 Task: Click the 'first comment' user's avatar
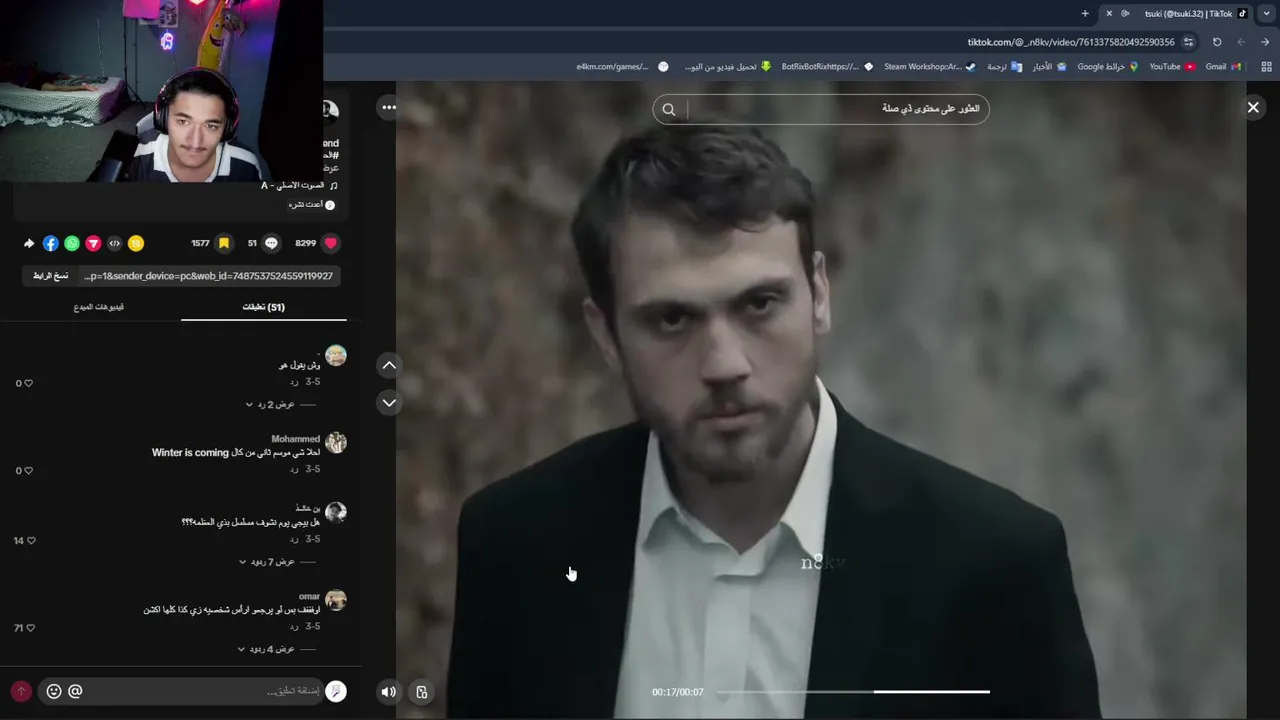point(336,356)
